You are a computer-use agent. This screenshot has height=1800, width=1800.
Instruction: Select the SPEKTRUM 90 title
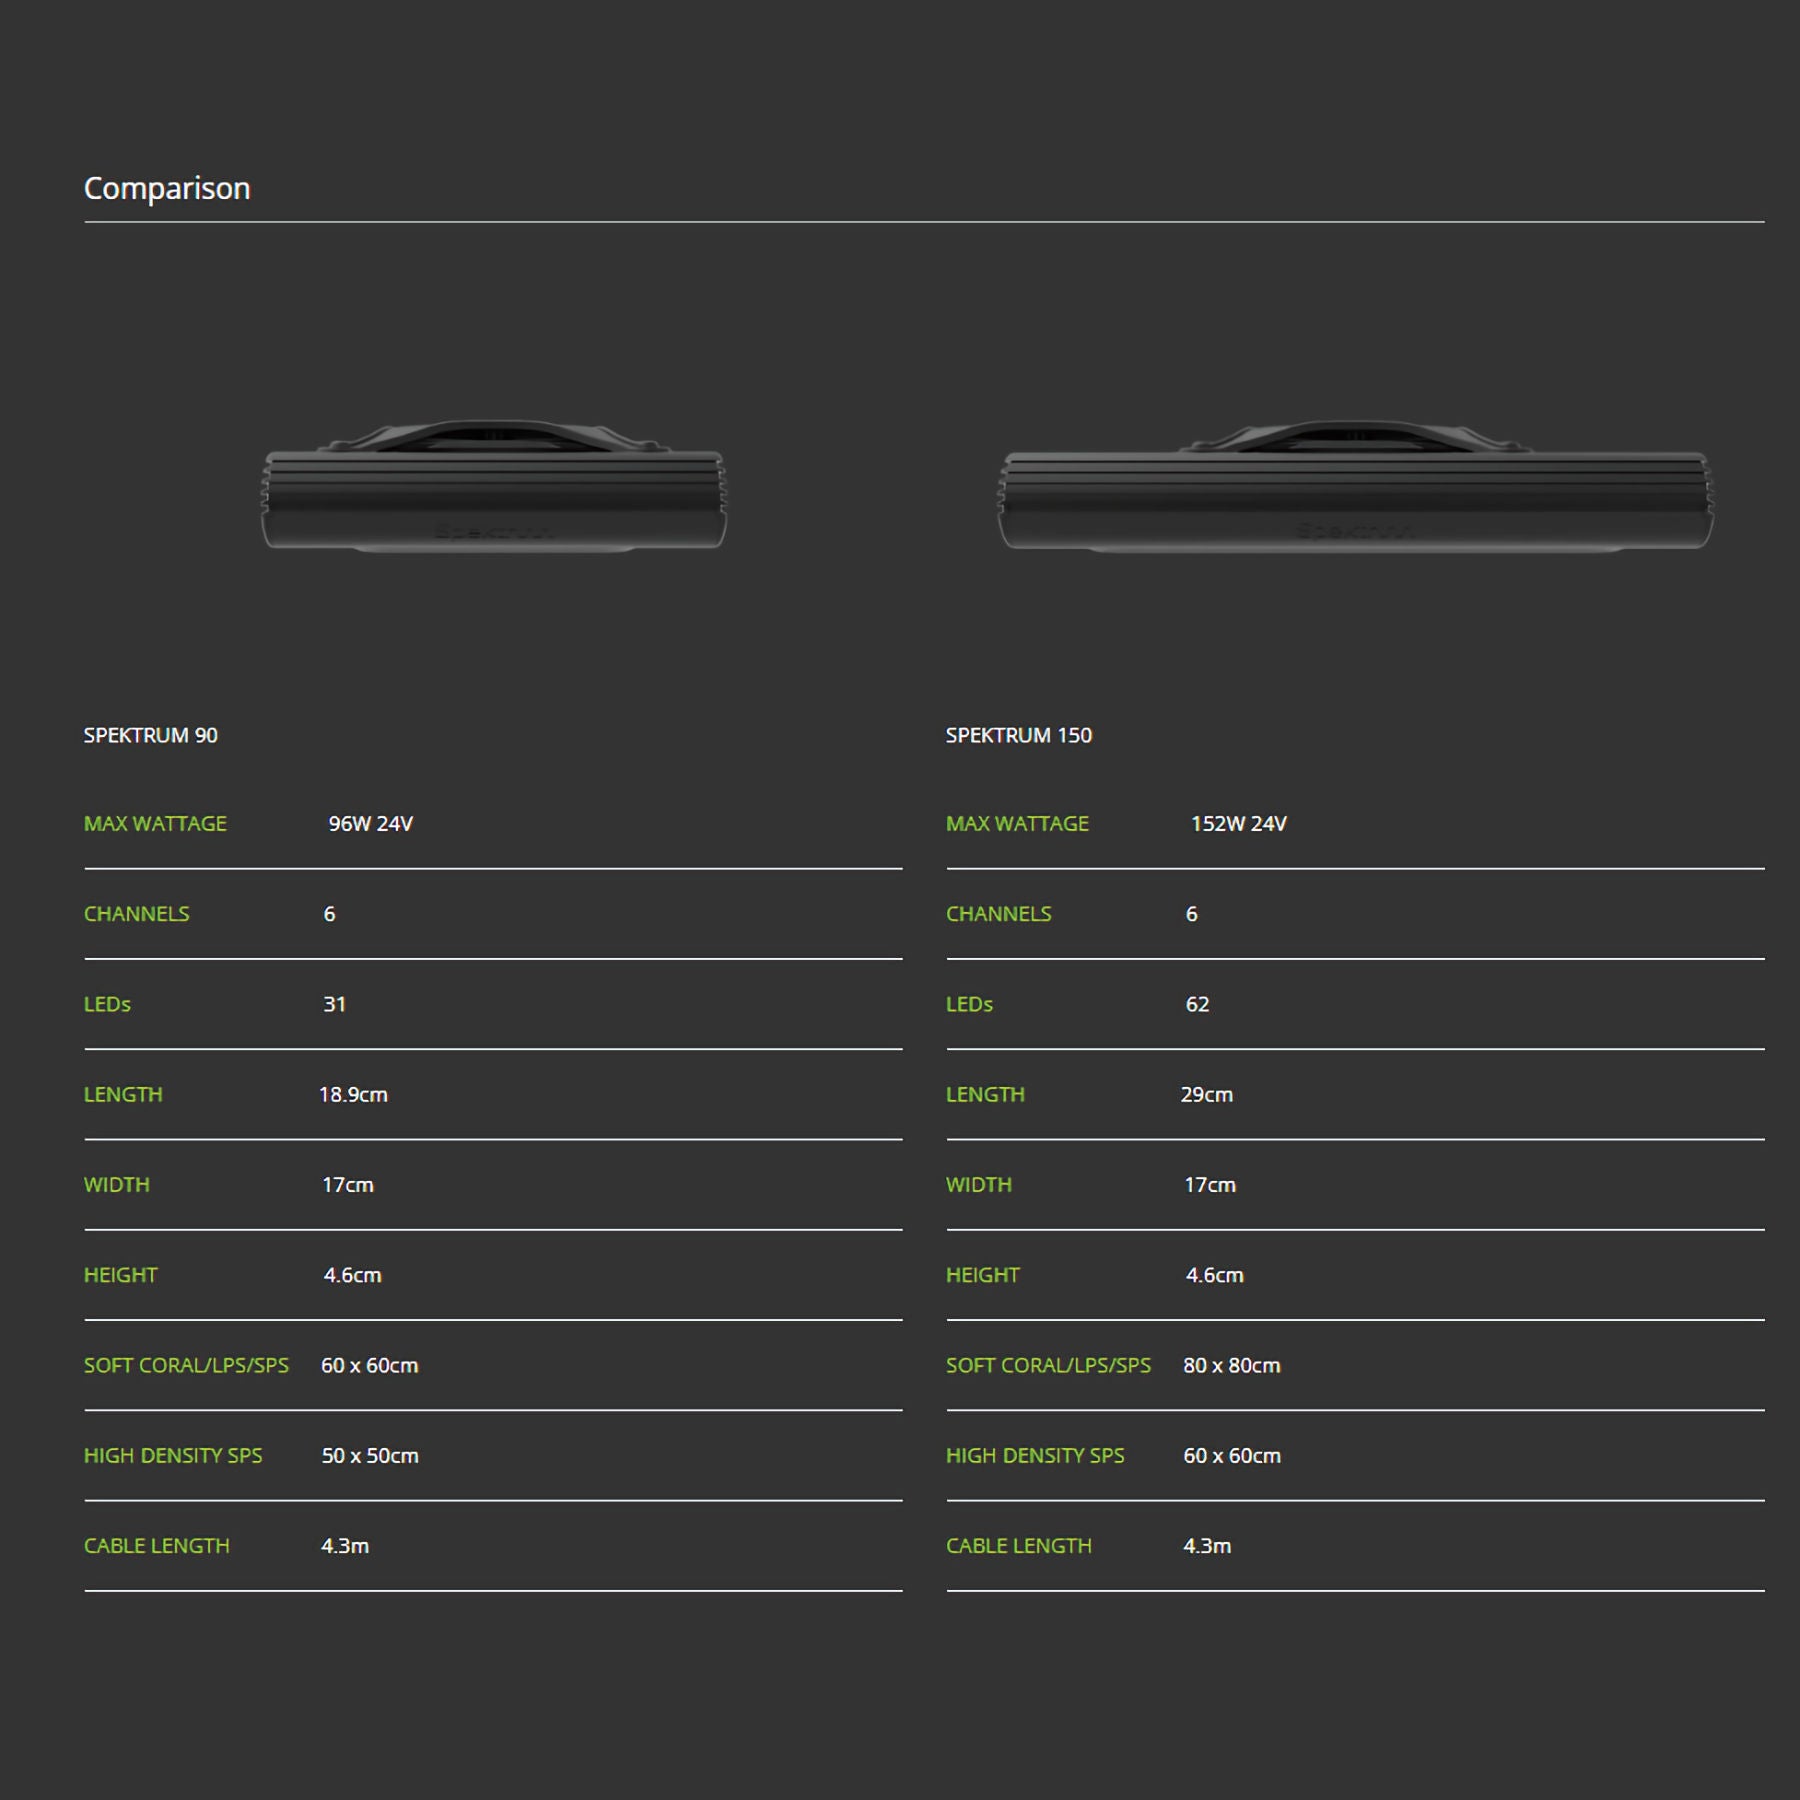(x=151, y=735)
